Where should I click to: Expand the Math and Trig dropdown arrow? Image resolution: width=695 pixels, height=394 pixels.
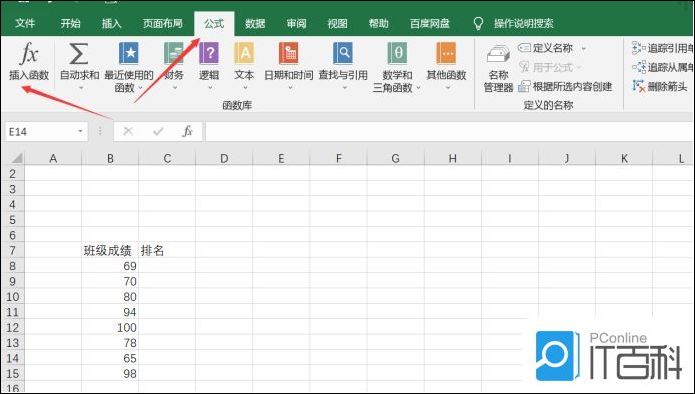[418, 88]
